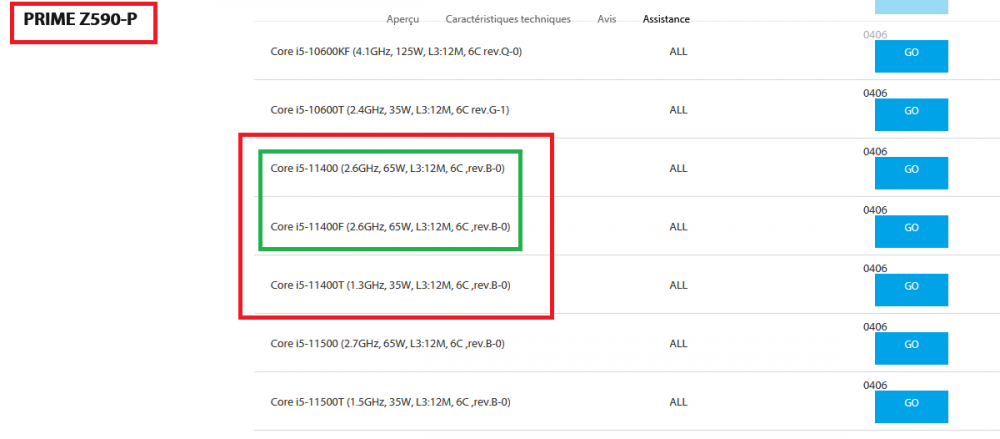Select Core i5-11500 (2.7GHz) text
Viewport: 1000px width, 439px height.
coord(388,344)
